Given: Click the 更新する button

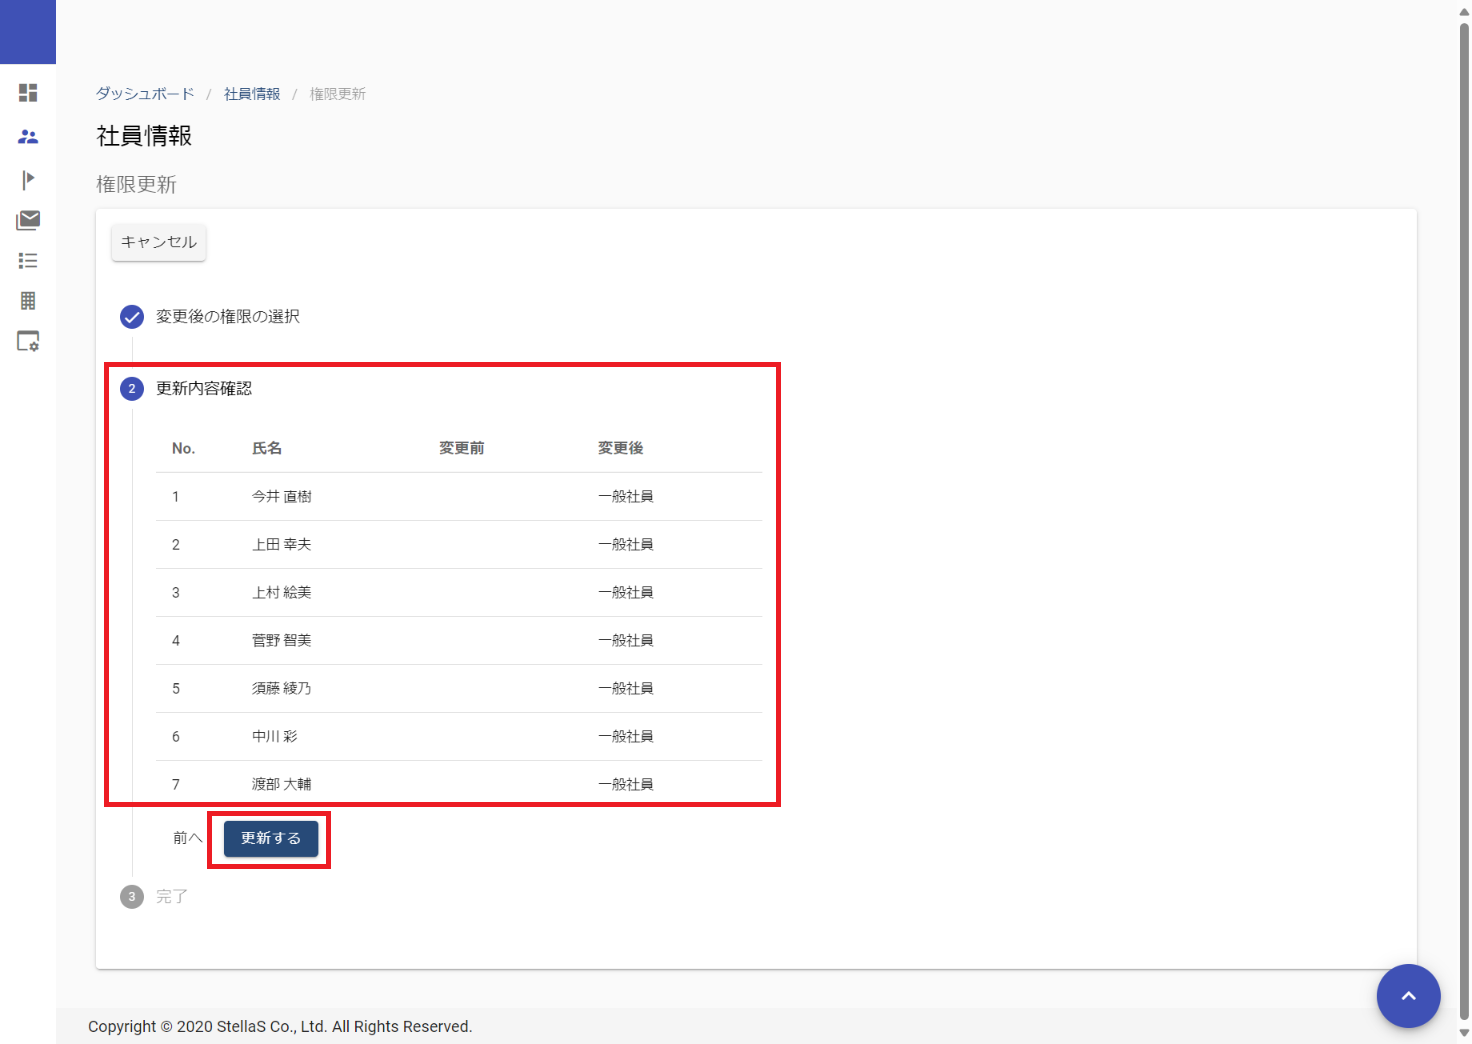Looking at the screenshot, I should (x=271, y=839).
